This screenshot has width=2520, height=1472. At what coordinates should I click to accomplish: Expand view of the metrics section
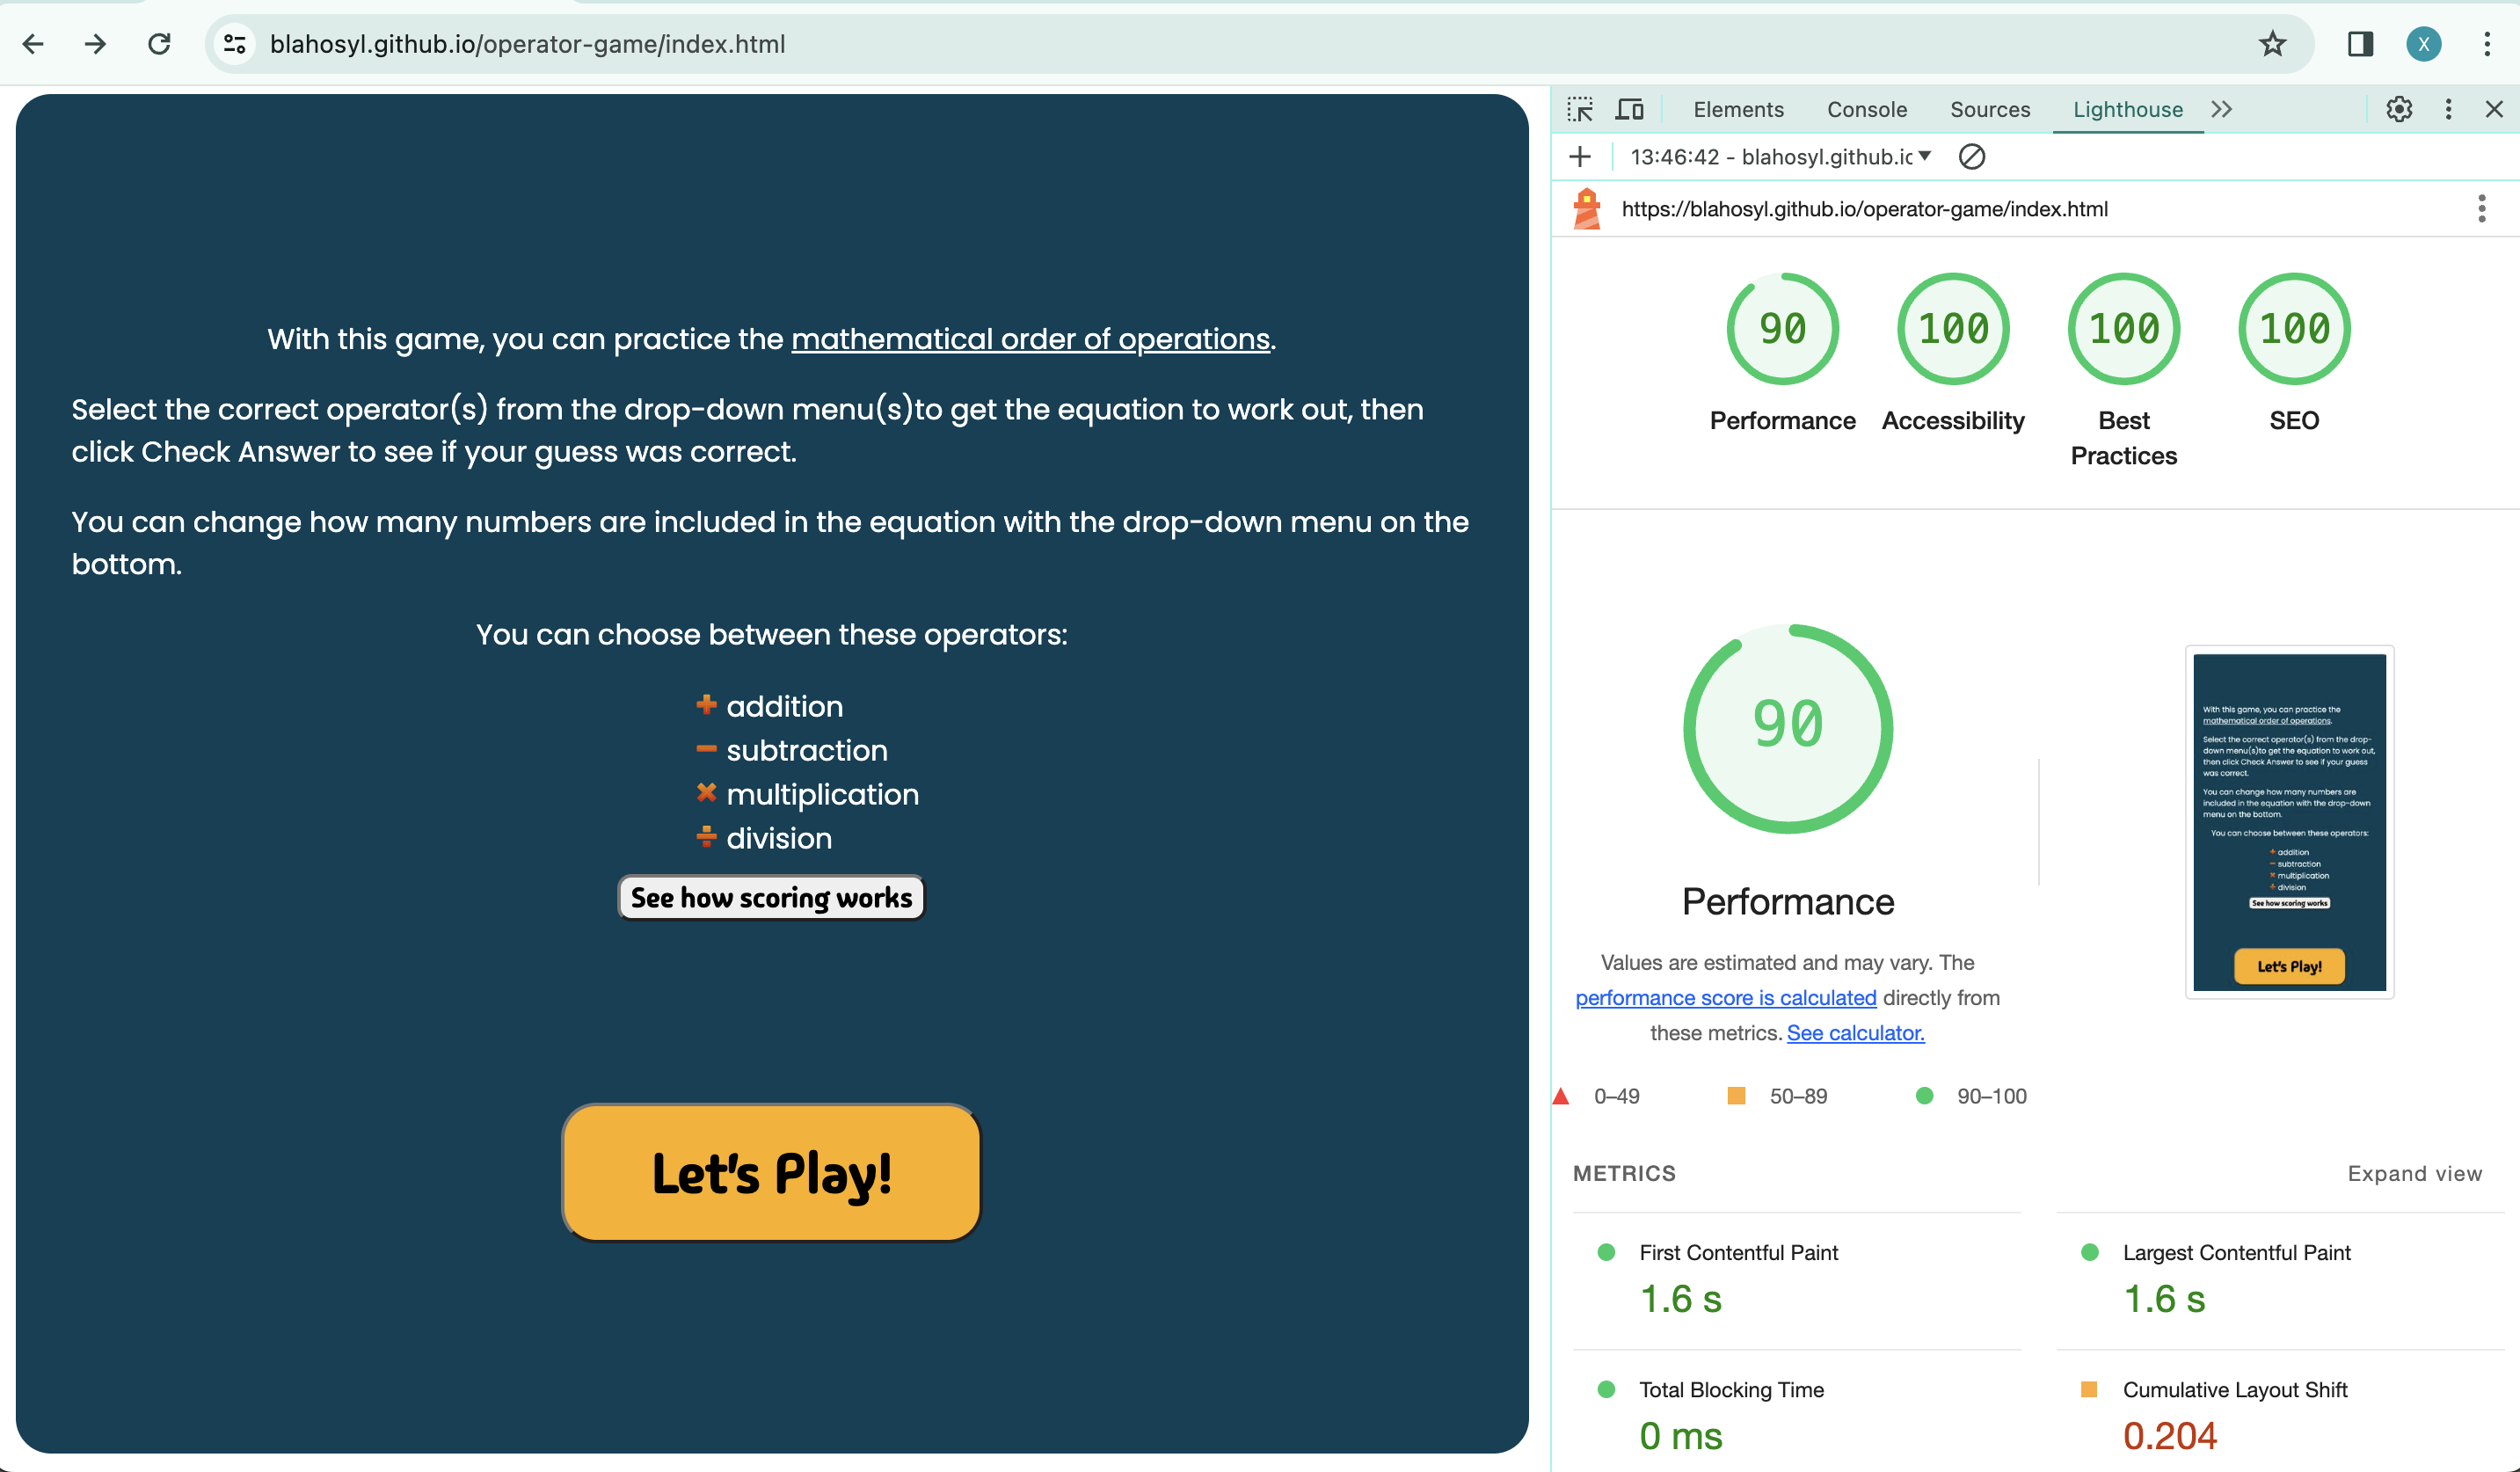2414,1173
